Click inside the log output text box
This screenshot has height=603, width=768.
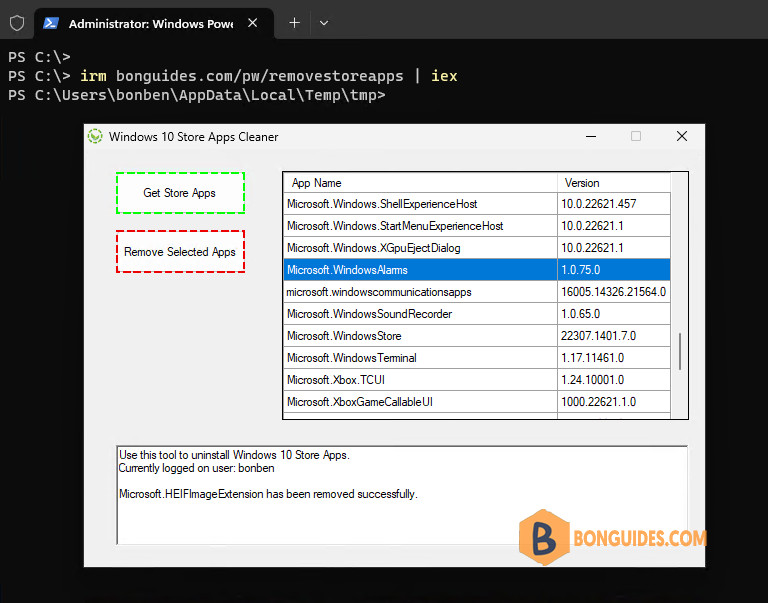click(402, 495)
